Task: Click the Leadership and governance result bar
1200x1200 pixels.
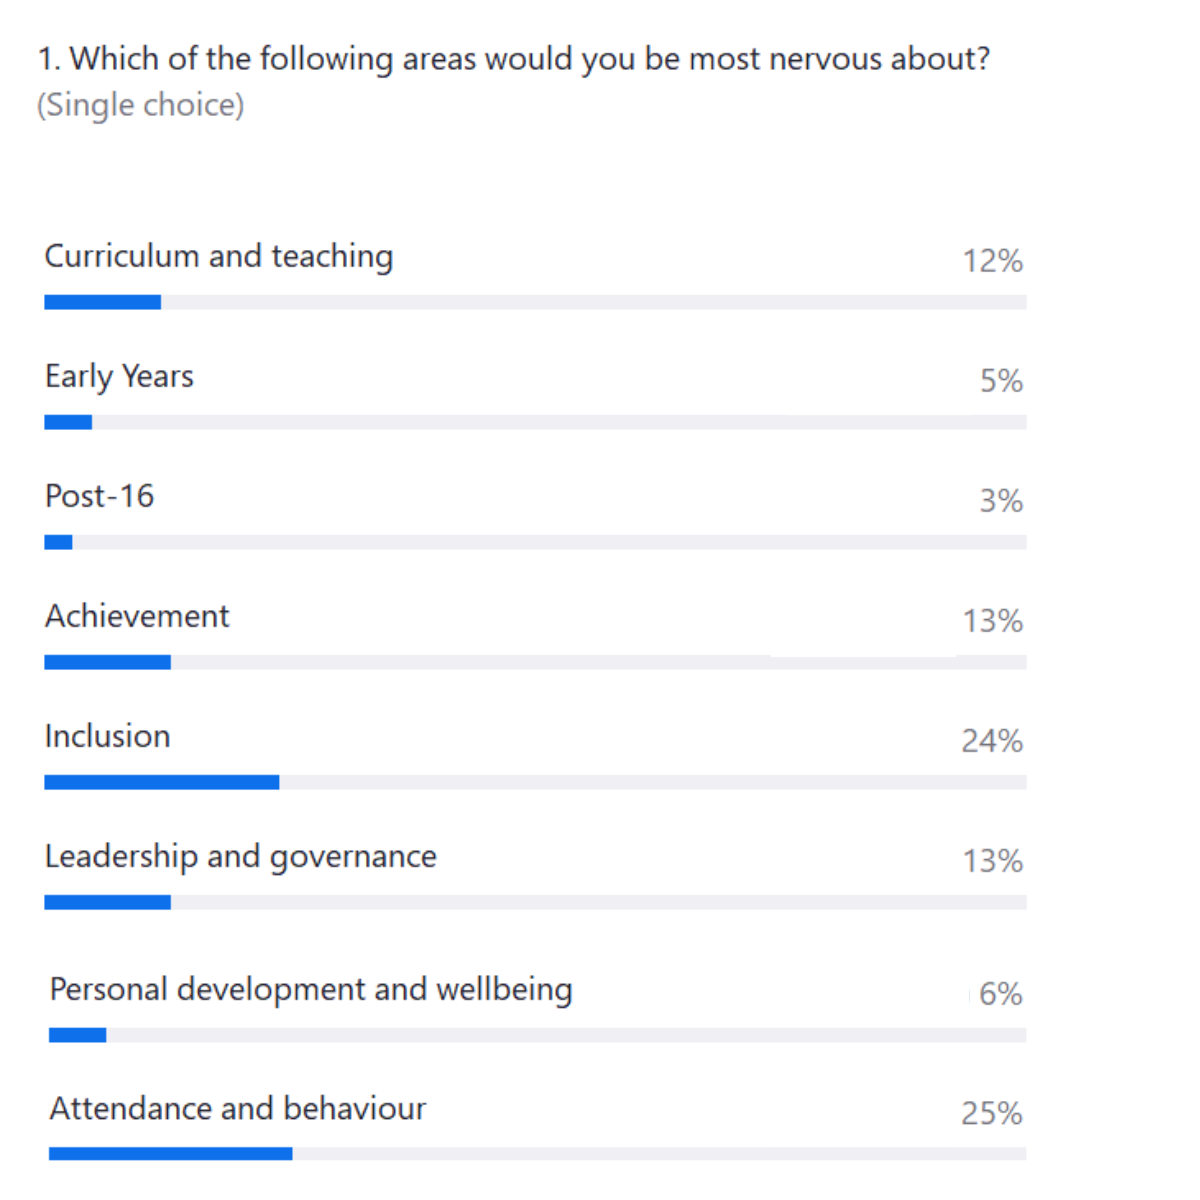Action: 535,902
